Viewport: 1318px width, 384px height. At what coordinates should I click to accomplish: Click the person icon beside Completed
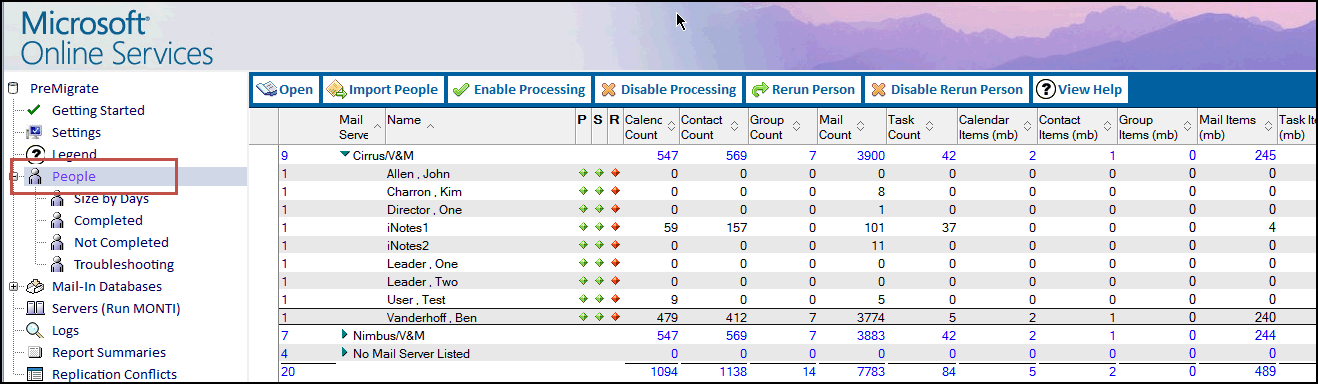57,220
